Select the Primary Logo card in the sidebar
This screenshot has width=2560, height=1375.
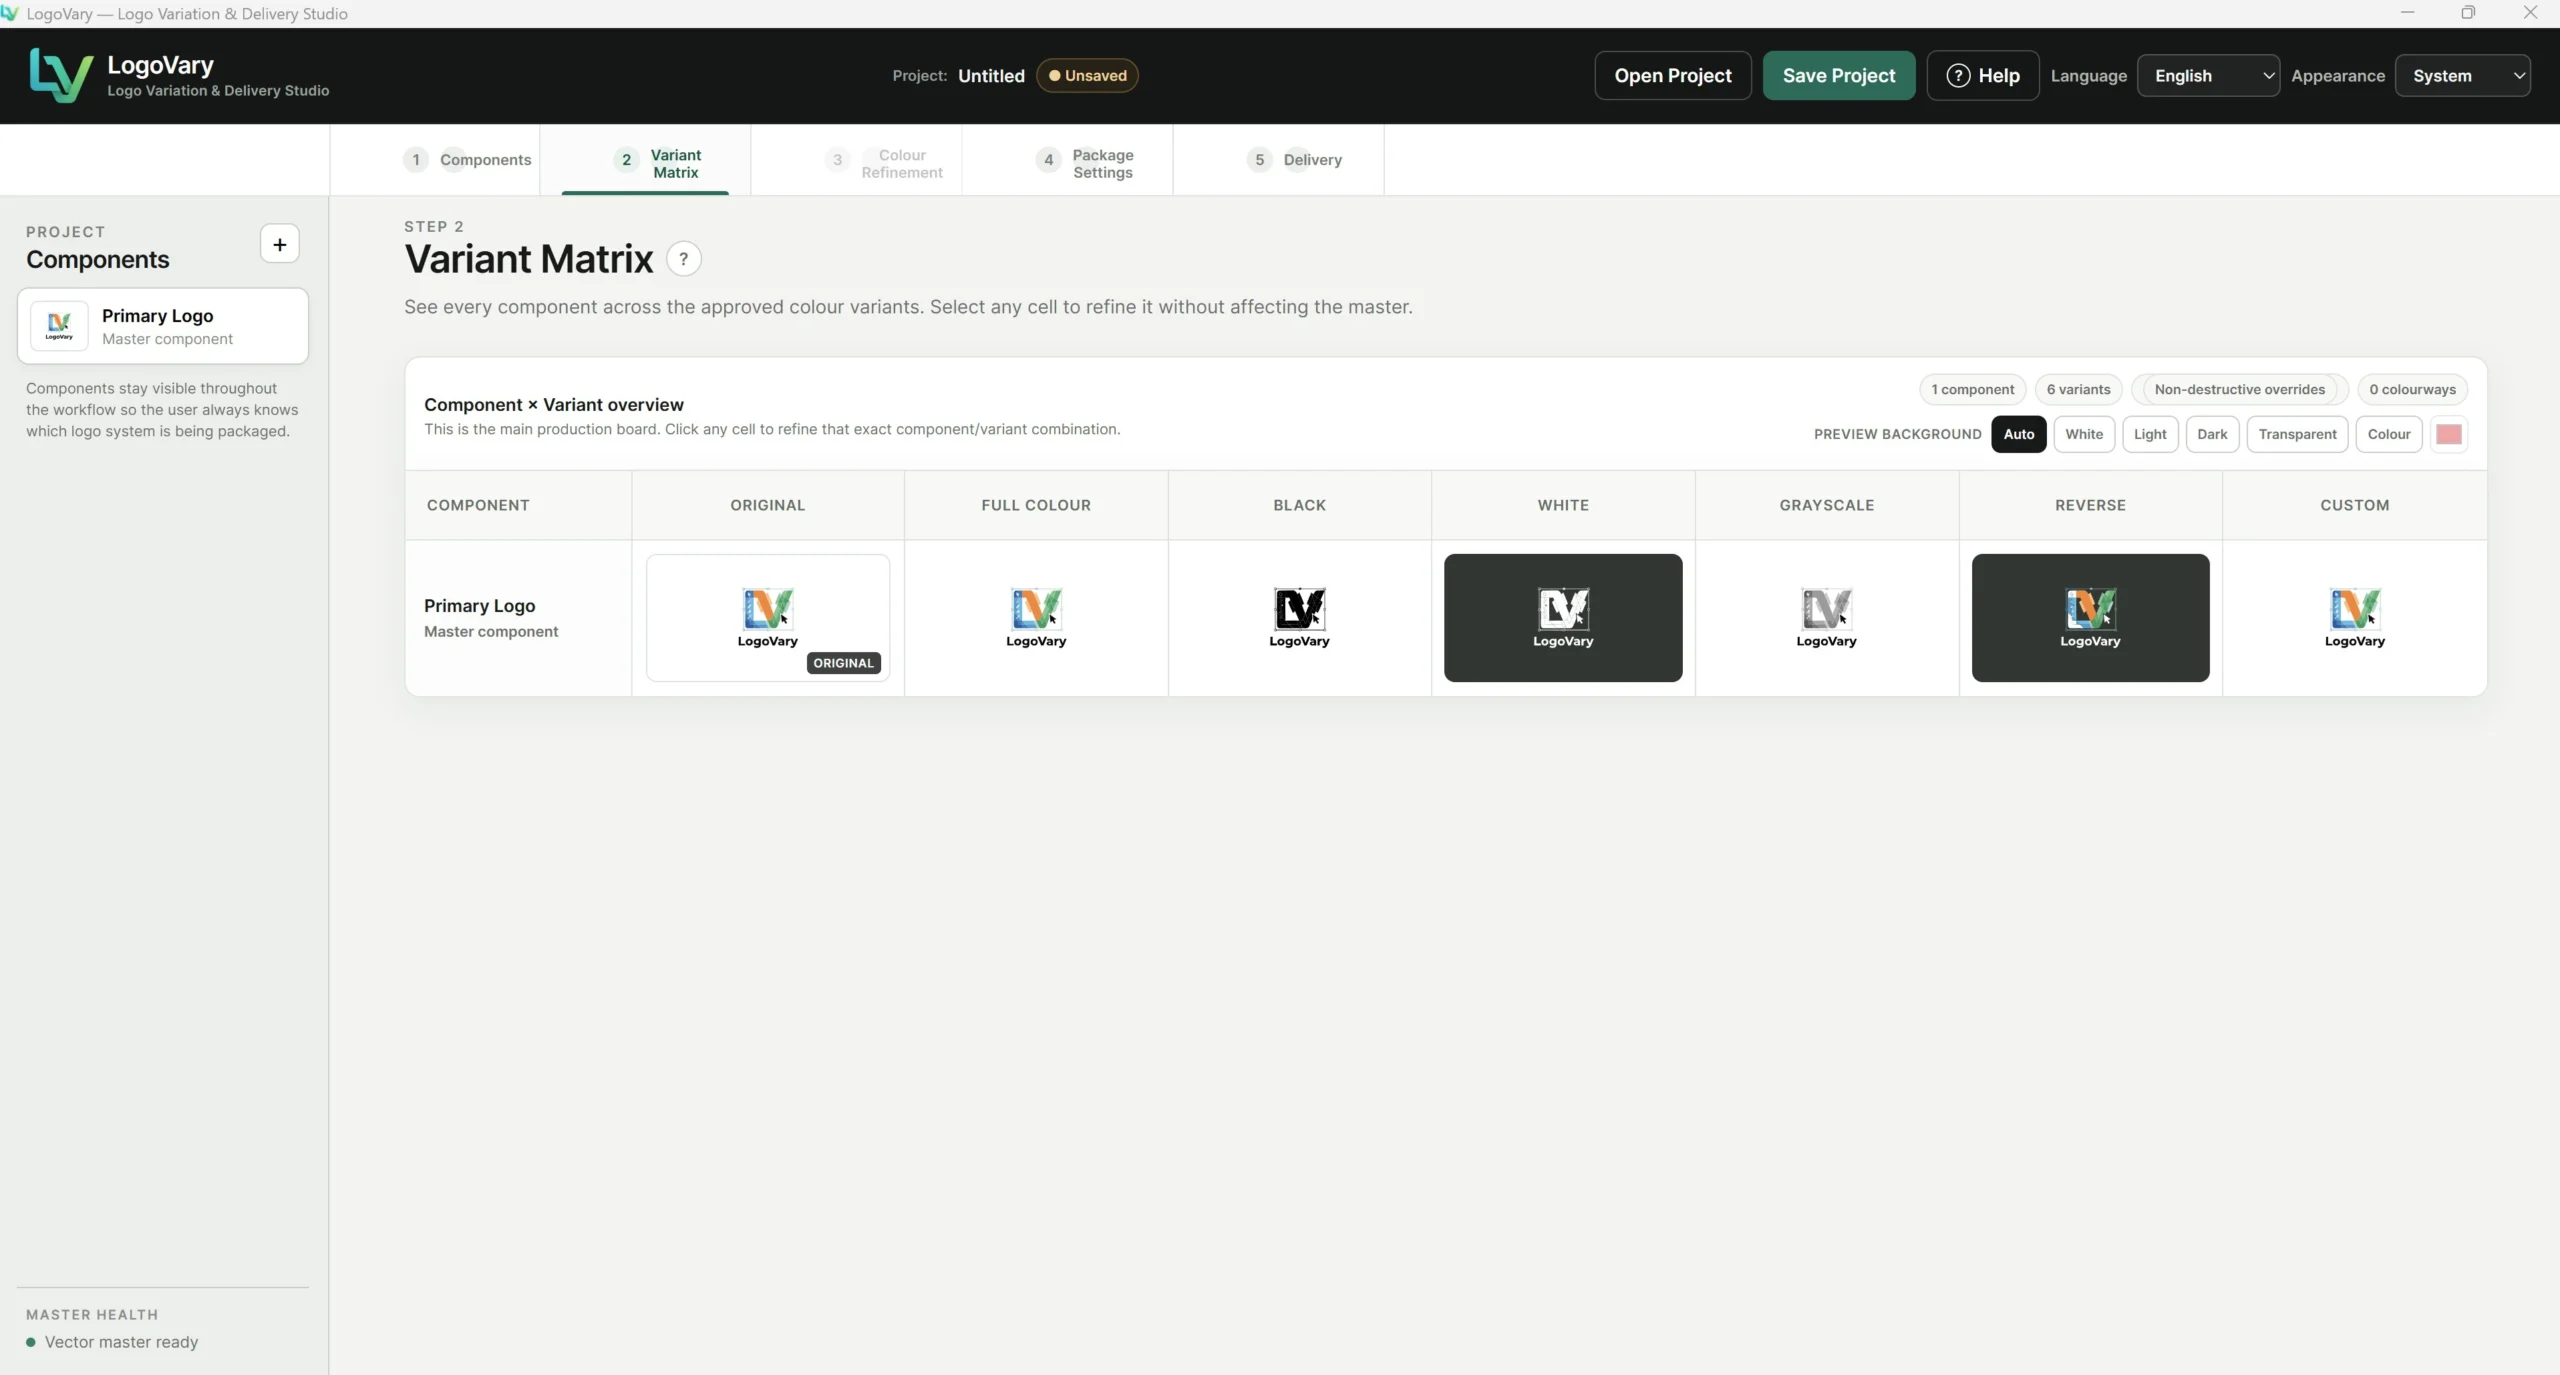pyautogui.click(x=163, y=326)
